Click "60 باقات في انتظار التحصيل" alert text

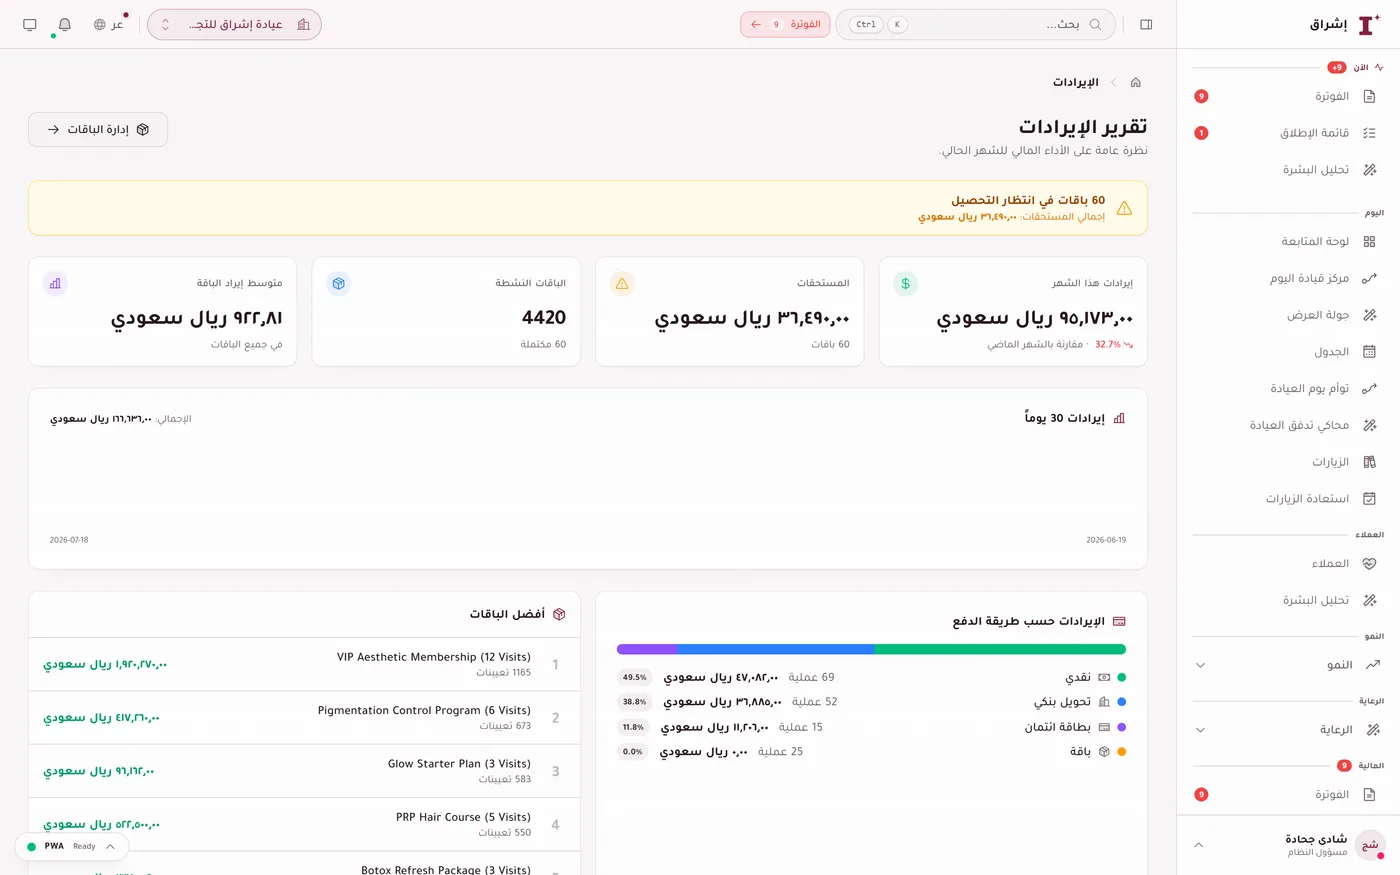tap(1028, 200)
